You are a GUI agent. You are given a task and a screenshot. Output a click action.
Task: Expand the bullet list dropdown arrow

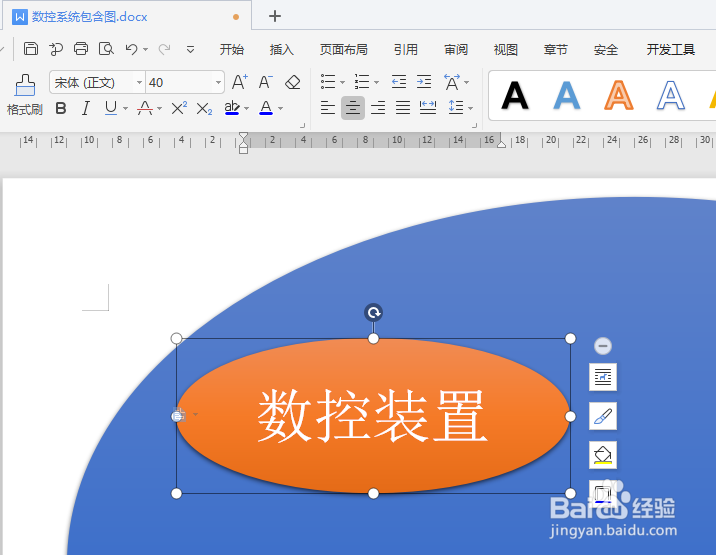[342, 83]
